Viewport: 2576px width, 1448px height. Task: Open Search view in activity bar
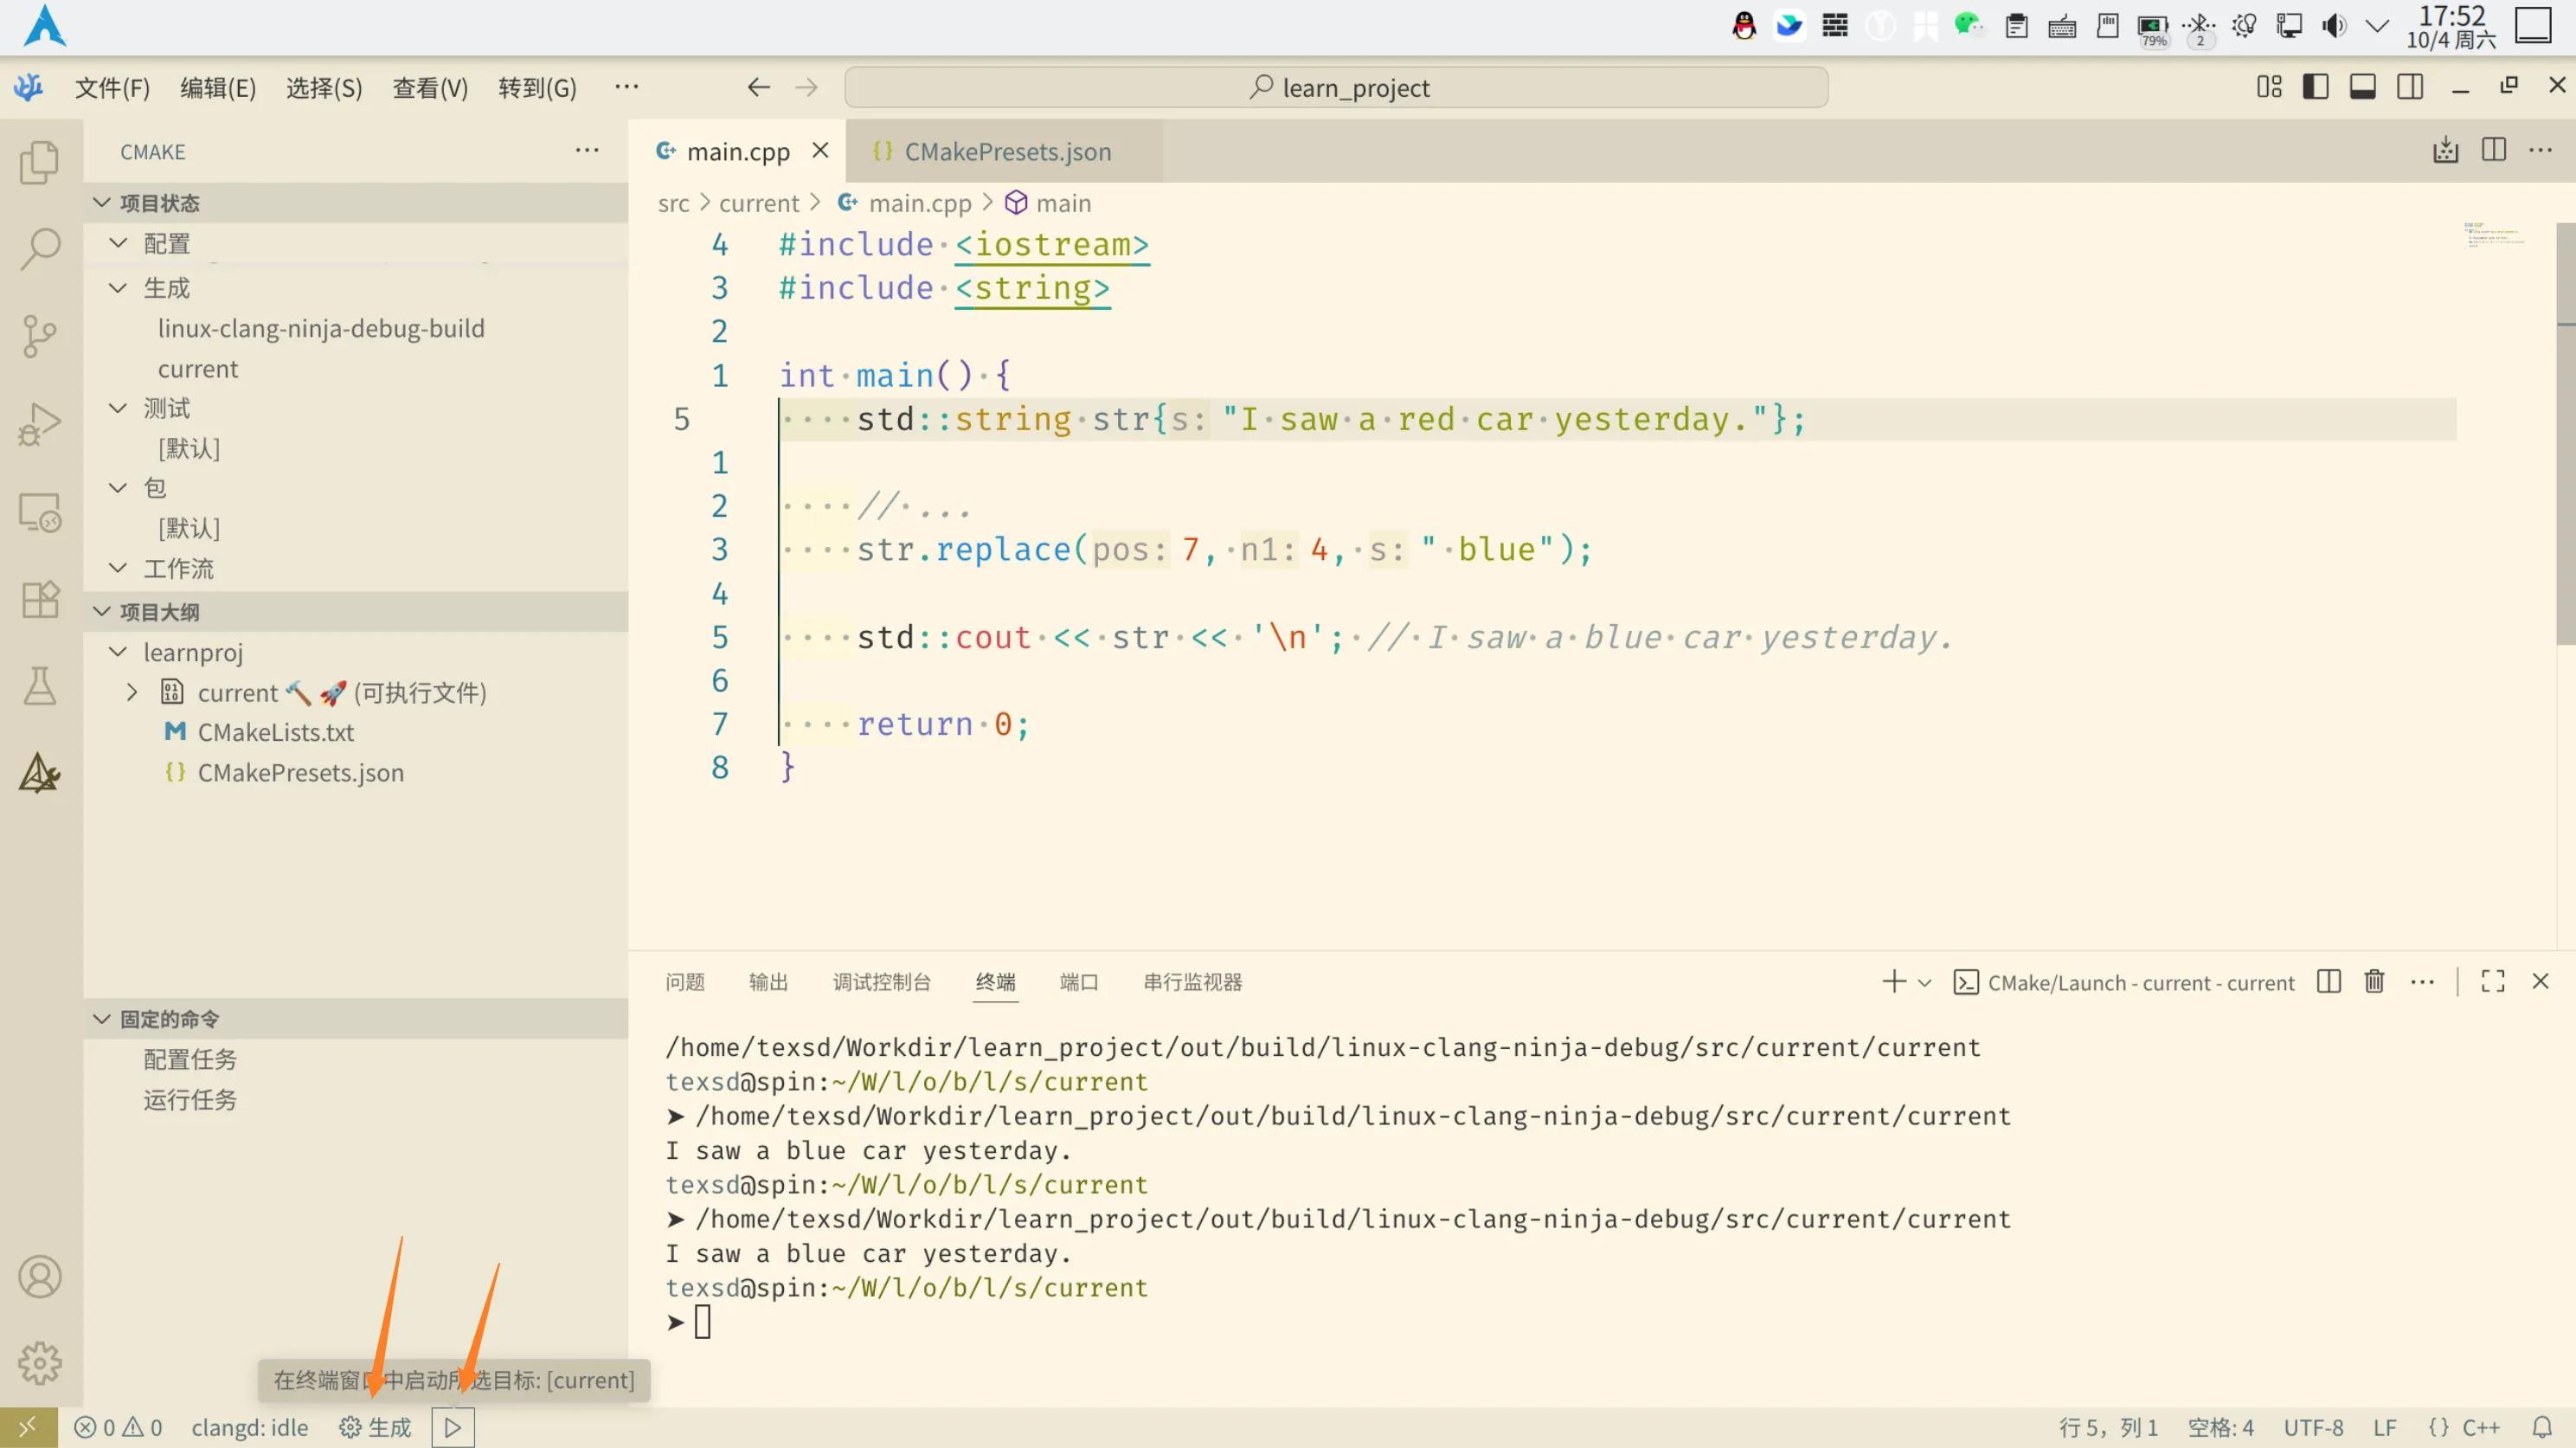pos(39,248)
